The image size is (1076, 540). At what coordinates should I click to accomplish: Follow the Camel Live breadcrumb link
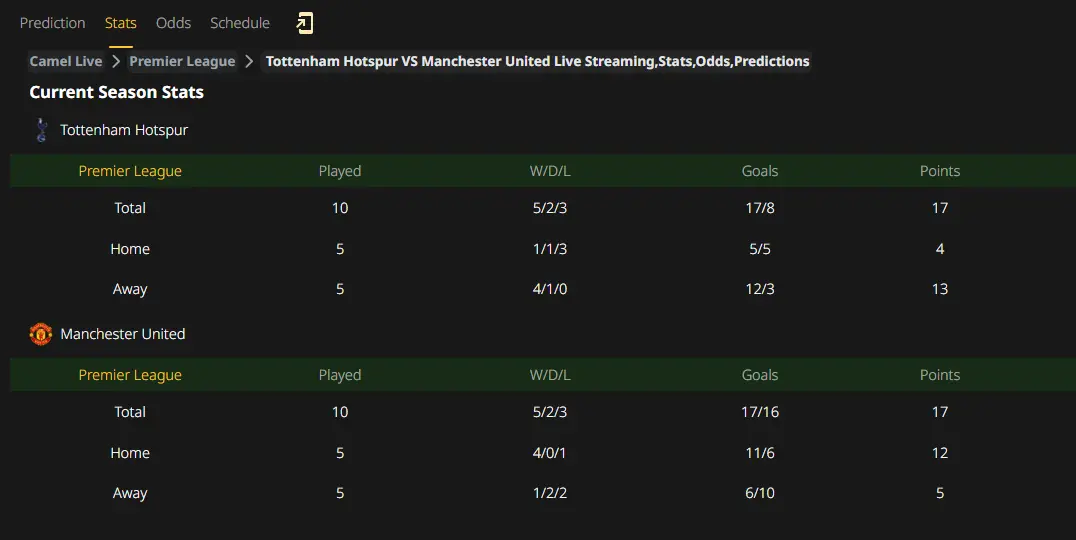(66, 61)
